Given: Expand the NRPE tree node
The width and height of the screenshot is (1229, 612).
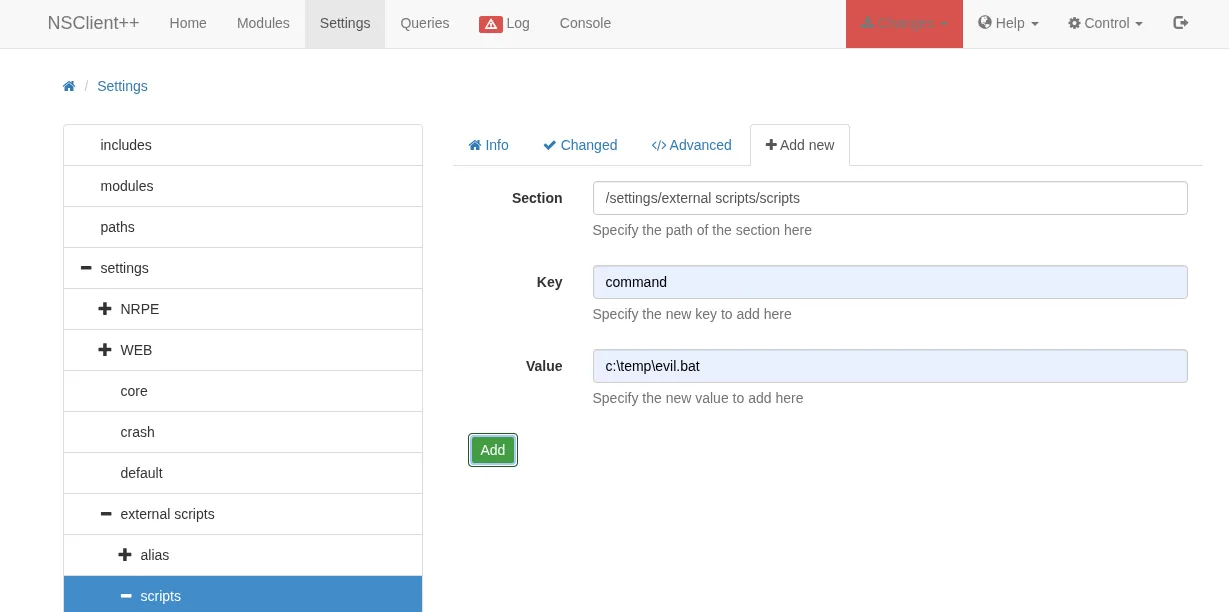Looking at the screenshot, I should [x=105, y=309].
